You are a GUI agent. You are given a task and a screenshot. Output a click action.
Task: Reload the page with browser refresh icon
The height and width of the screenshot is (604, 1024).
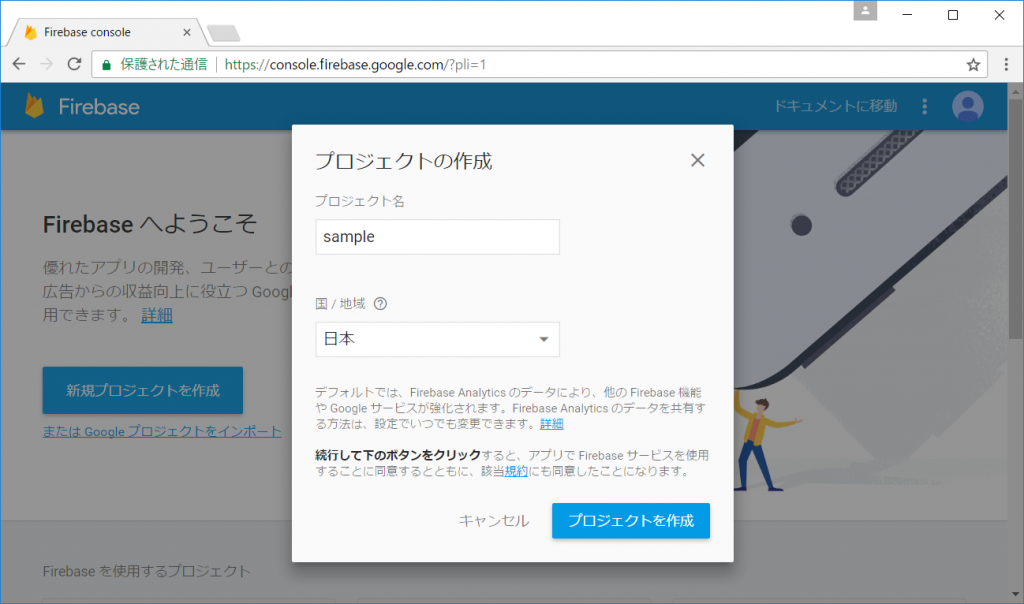(74, 64)
